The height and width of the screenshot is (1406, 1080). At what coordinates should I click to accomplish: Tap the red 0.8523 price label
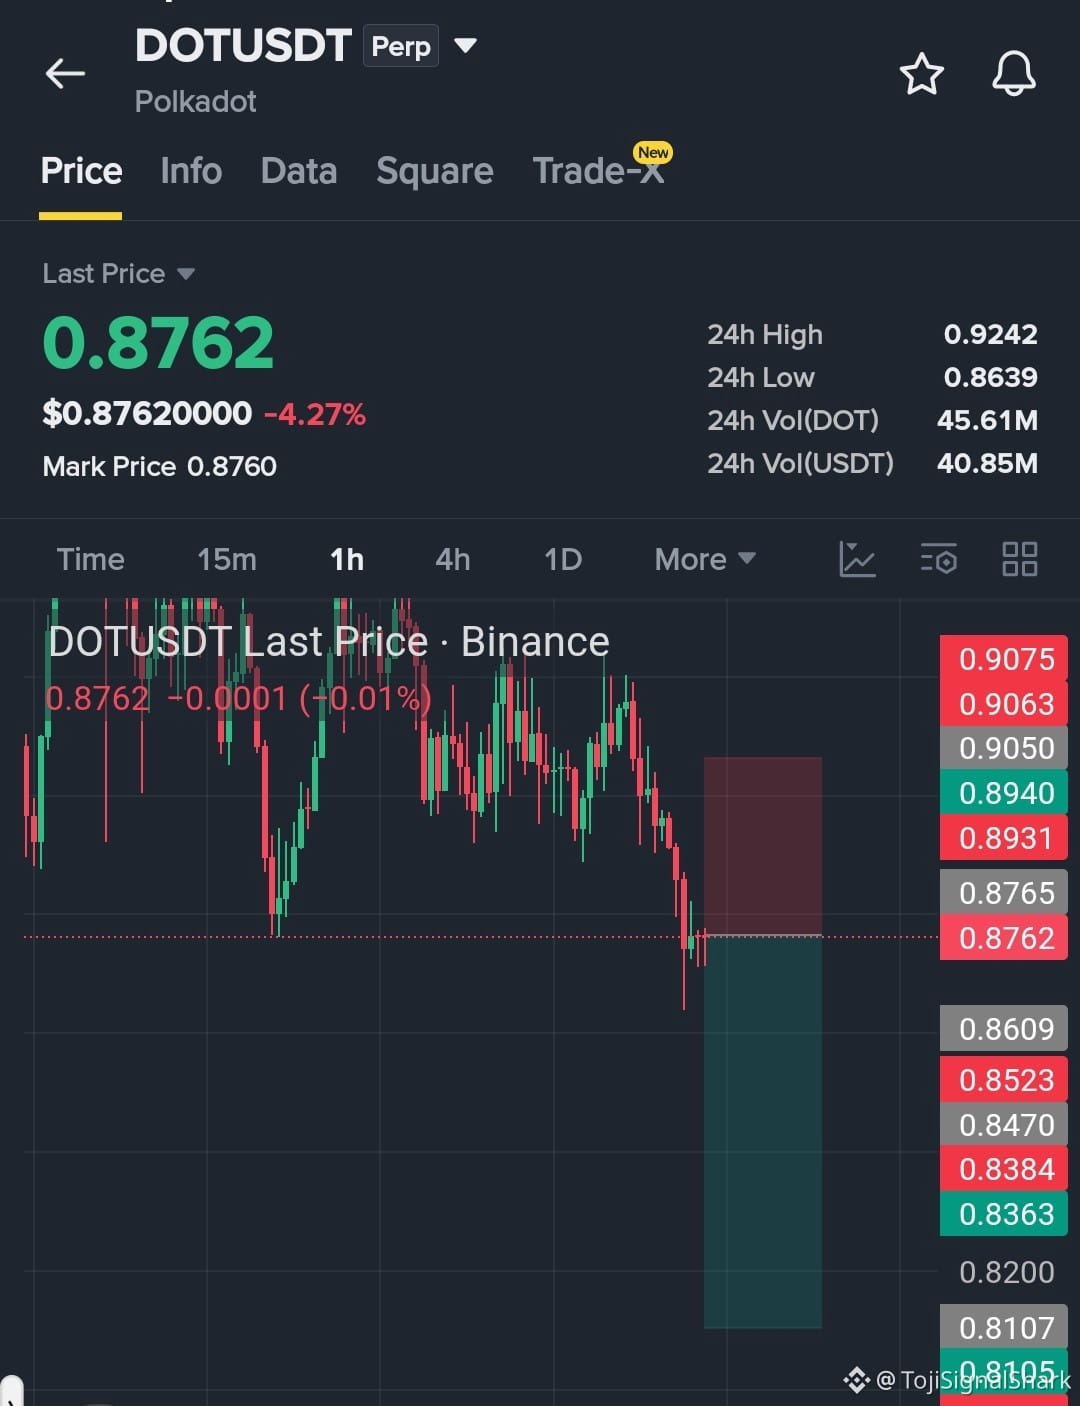pyautogui.click(x=1004, y=1080)
